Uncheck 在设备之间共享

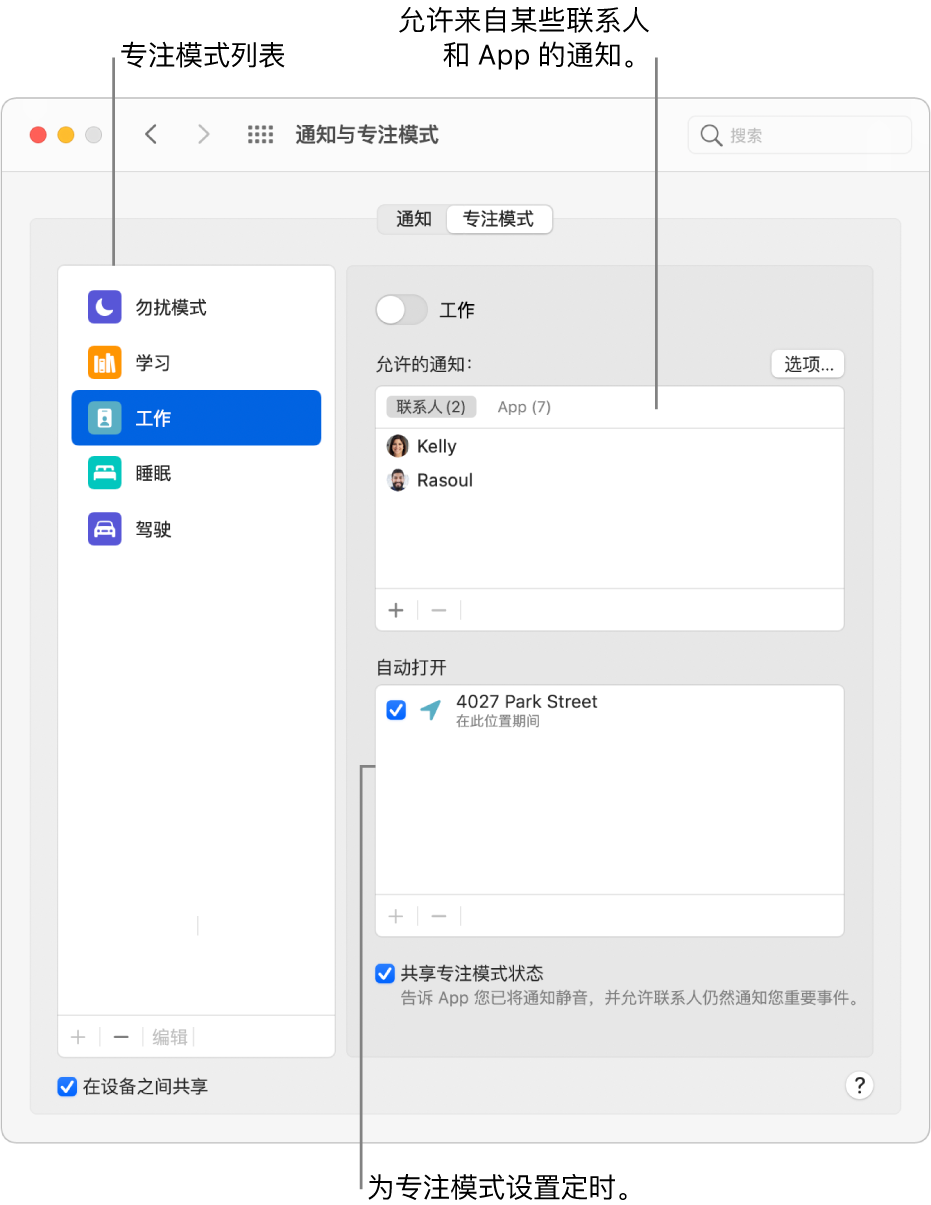click(67, 1086)
